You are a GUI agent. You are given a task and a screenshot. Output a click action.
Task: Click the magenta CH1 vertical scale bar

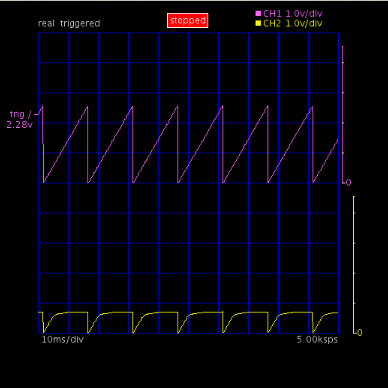click(x=343, y=114)
